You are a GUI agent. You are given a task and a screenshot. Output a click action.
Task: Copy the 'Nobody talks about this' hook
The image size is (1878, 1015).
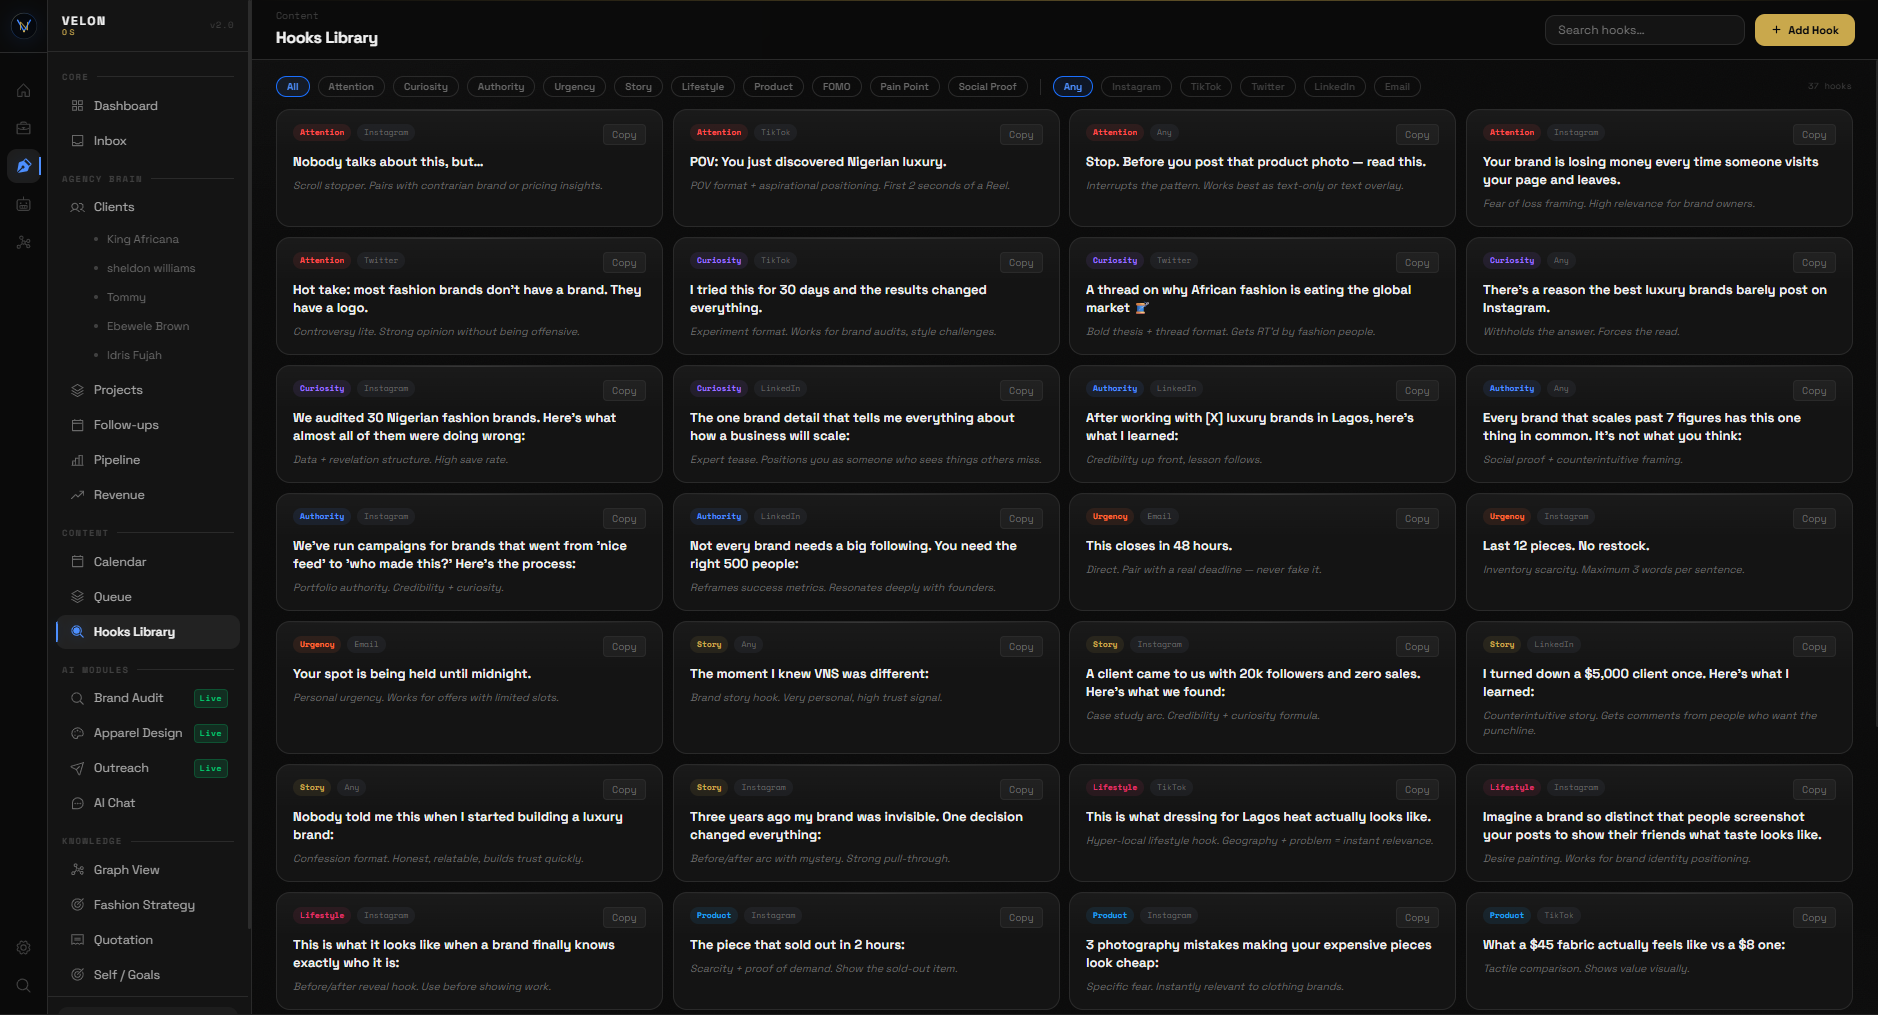point(624,135)
